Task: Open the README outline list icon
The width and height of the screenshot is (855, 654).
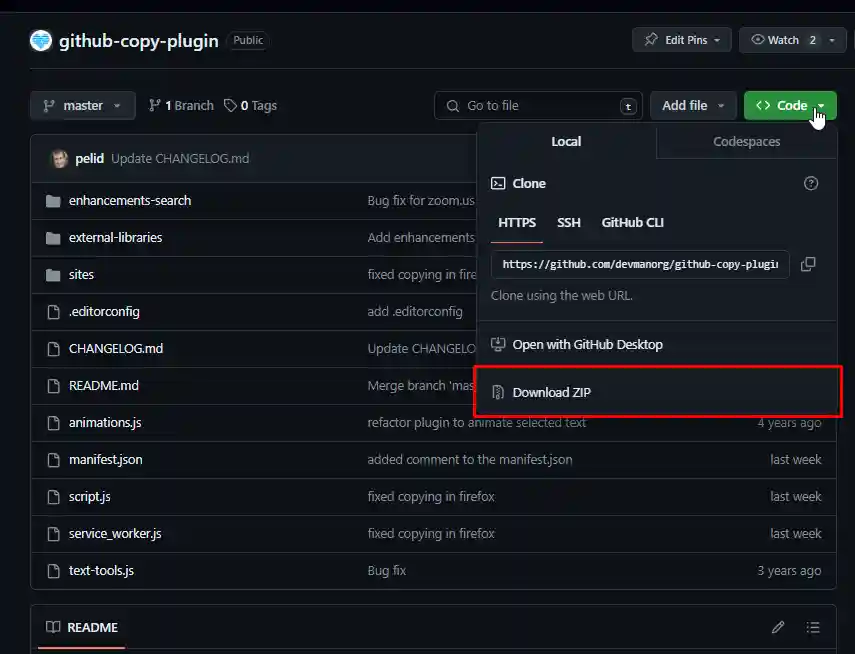Action: pos(813,627)
